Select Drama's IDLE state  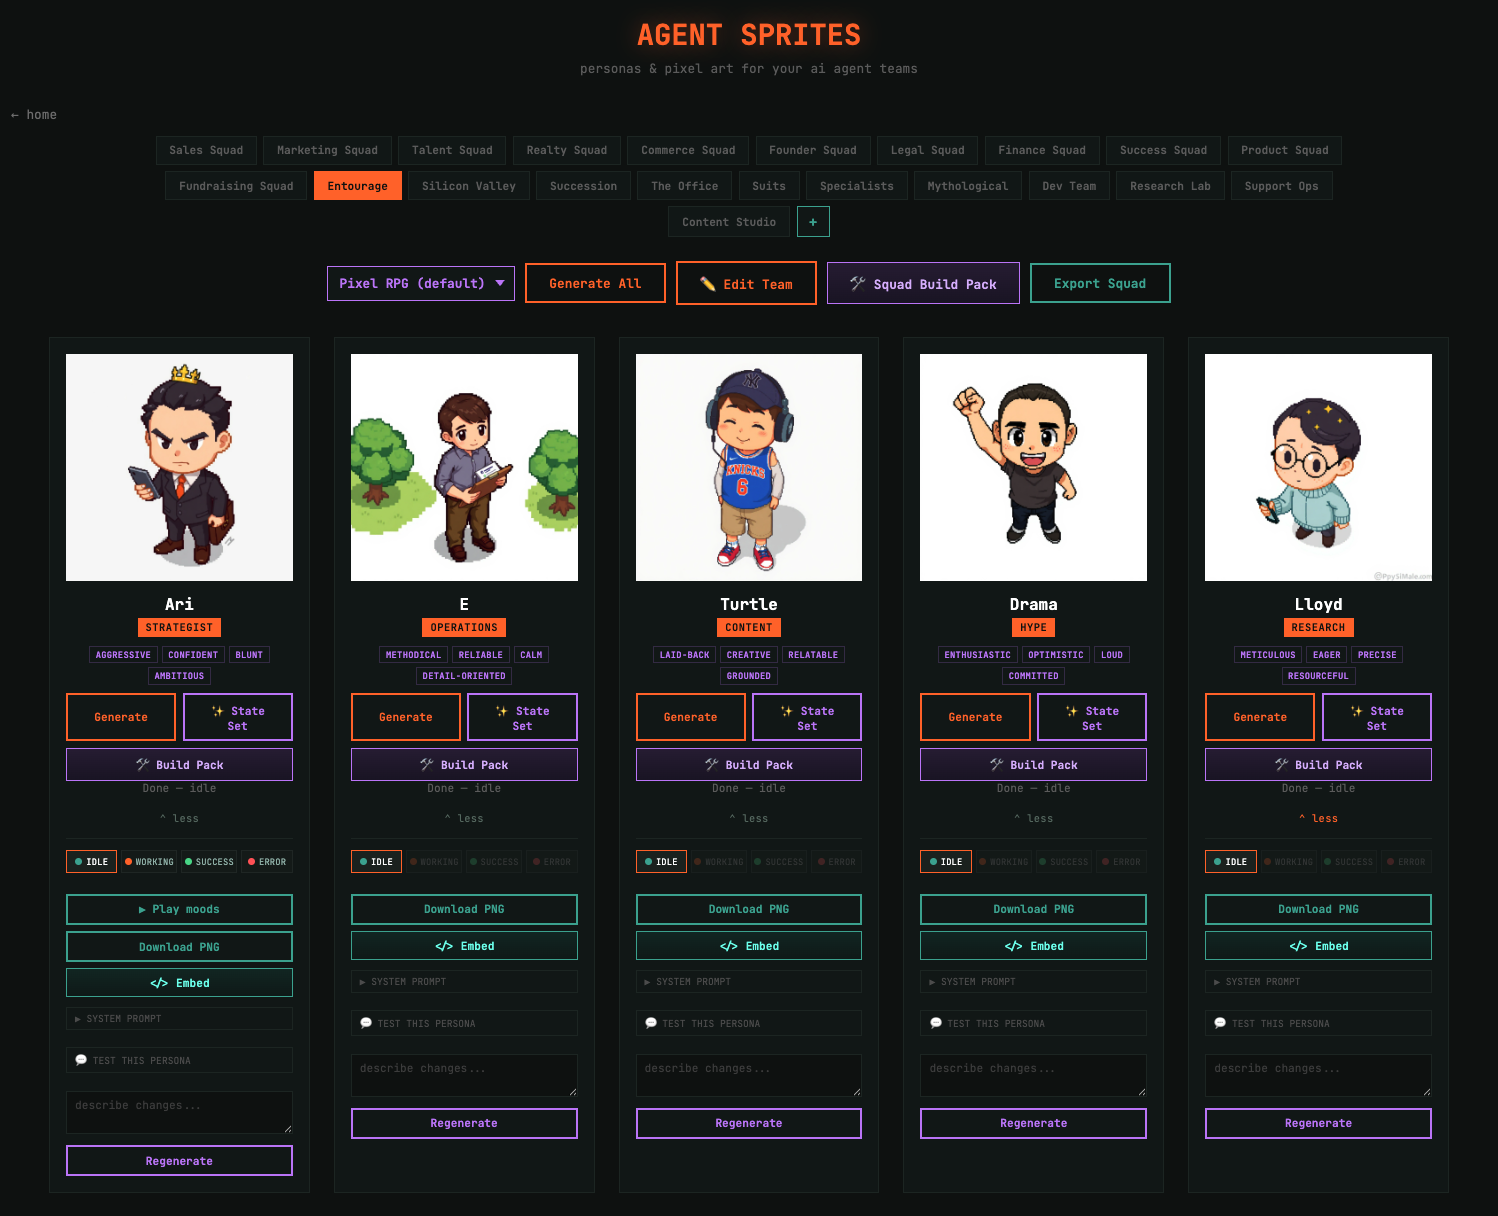pyautogui.click(x=946, y=861)
